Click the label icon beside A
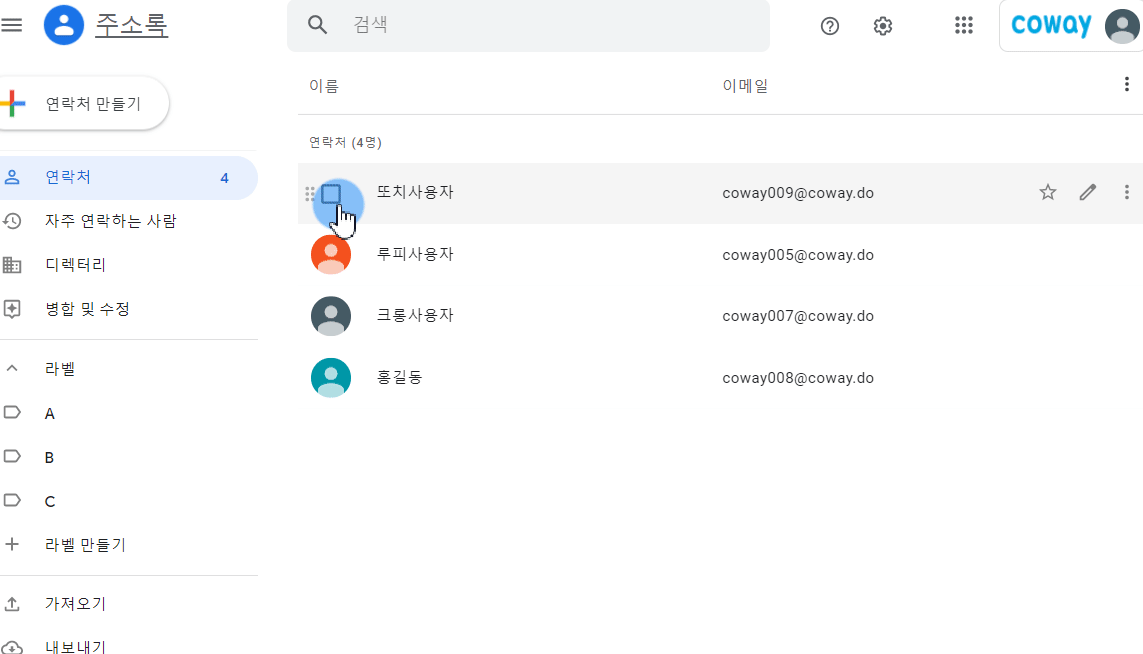 (x=12, y=413)
